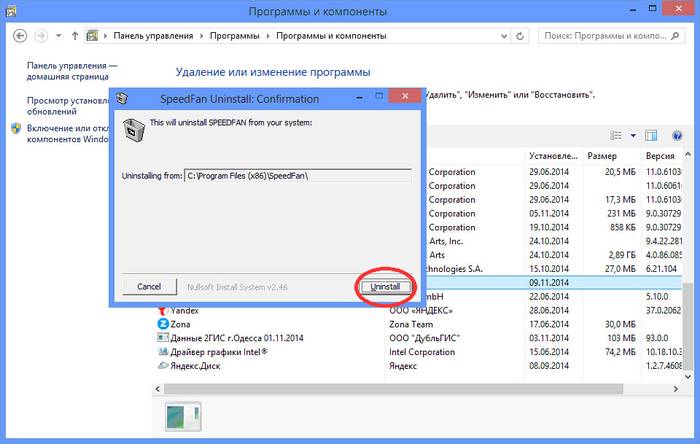700x444 pixels.
Task: Click the horizontal scrollbar thumb
Action: (x=393, y=389)
